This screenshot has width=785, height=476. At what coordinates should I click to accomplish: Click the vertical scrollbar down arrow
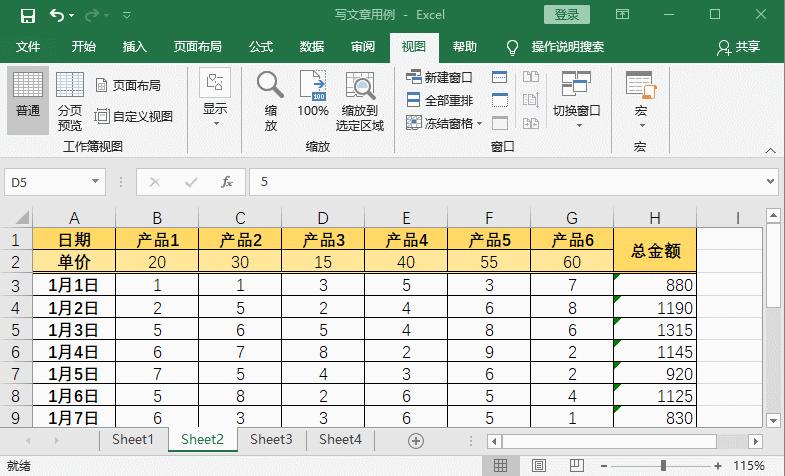click(x=773, y=420)
